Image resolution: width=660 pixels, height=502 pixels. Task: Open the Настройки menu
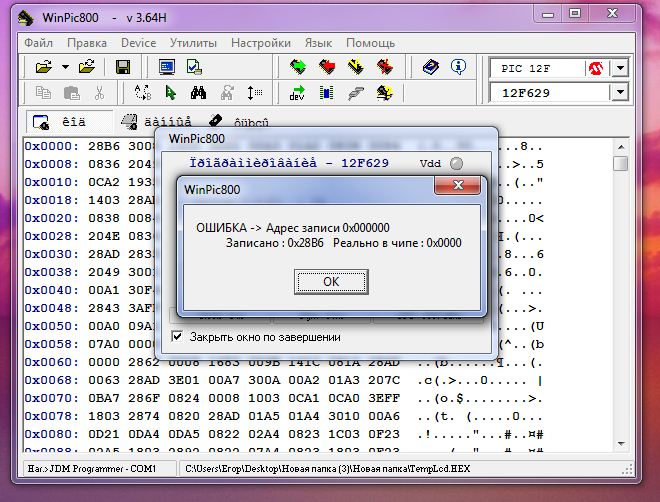260,43
